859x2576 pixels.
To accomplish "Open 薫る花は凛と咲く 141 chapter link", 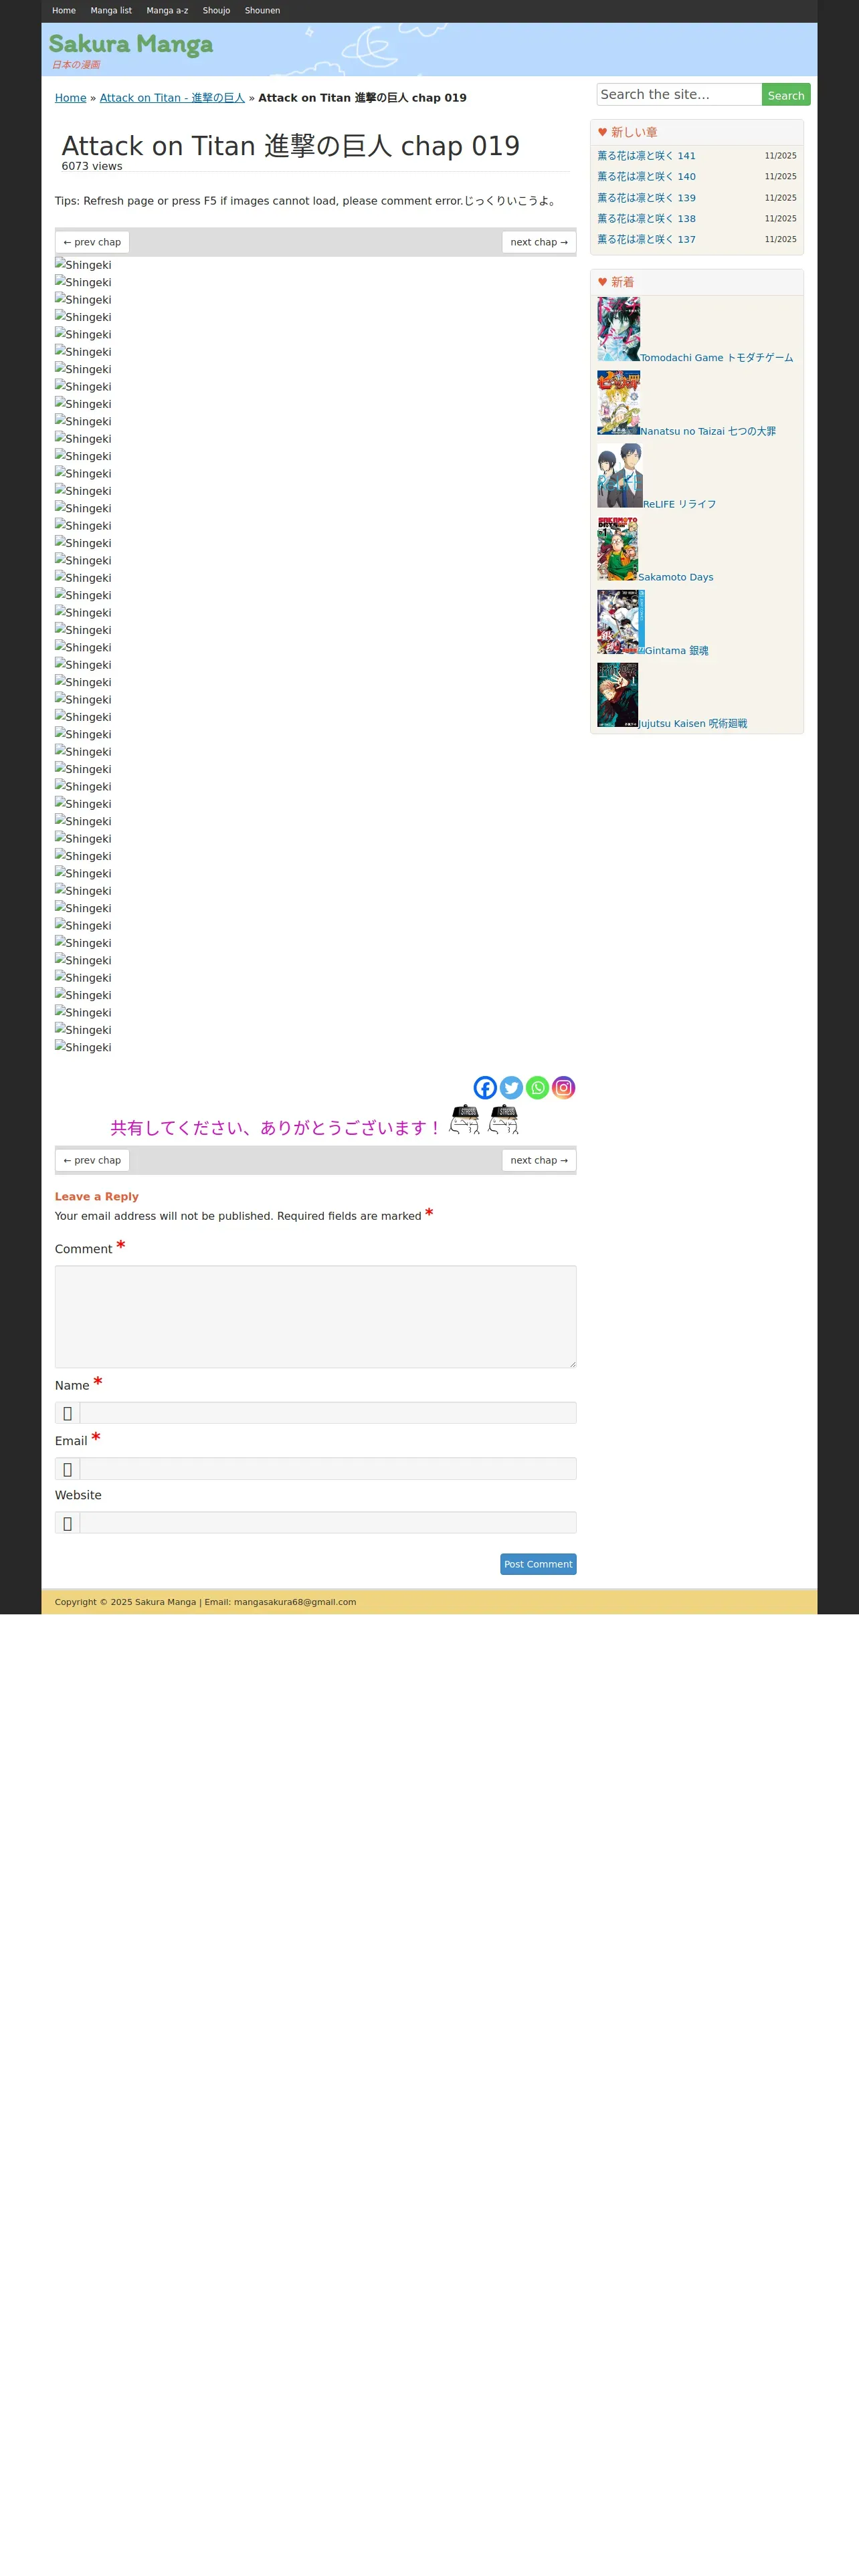I will pyautogui.click(x=646, y=156).
